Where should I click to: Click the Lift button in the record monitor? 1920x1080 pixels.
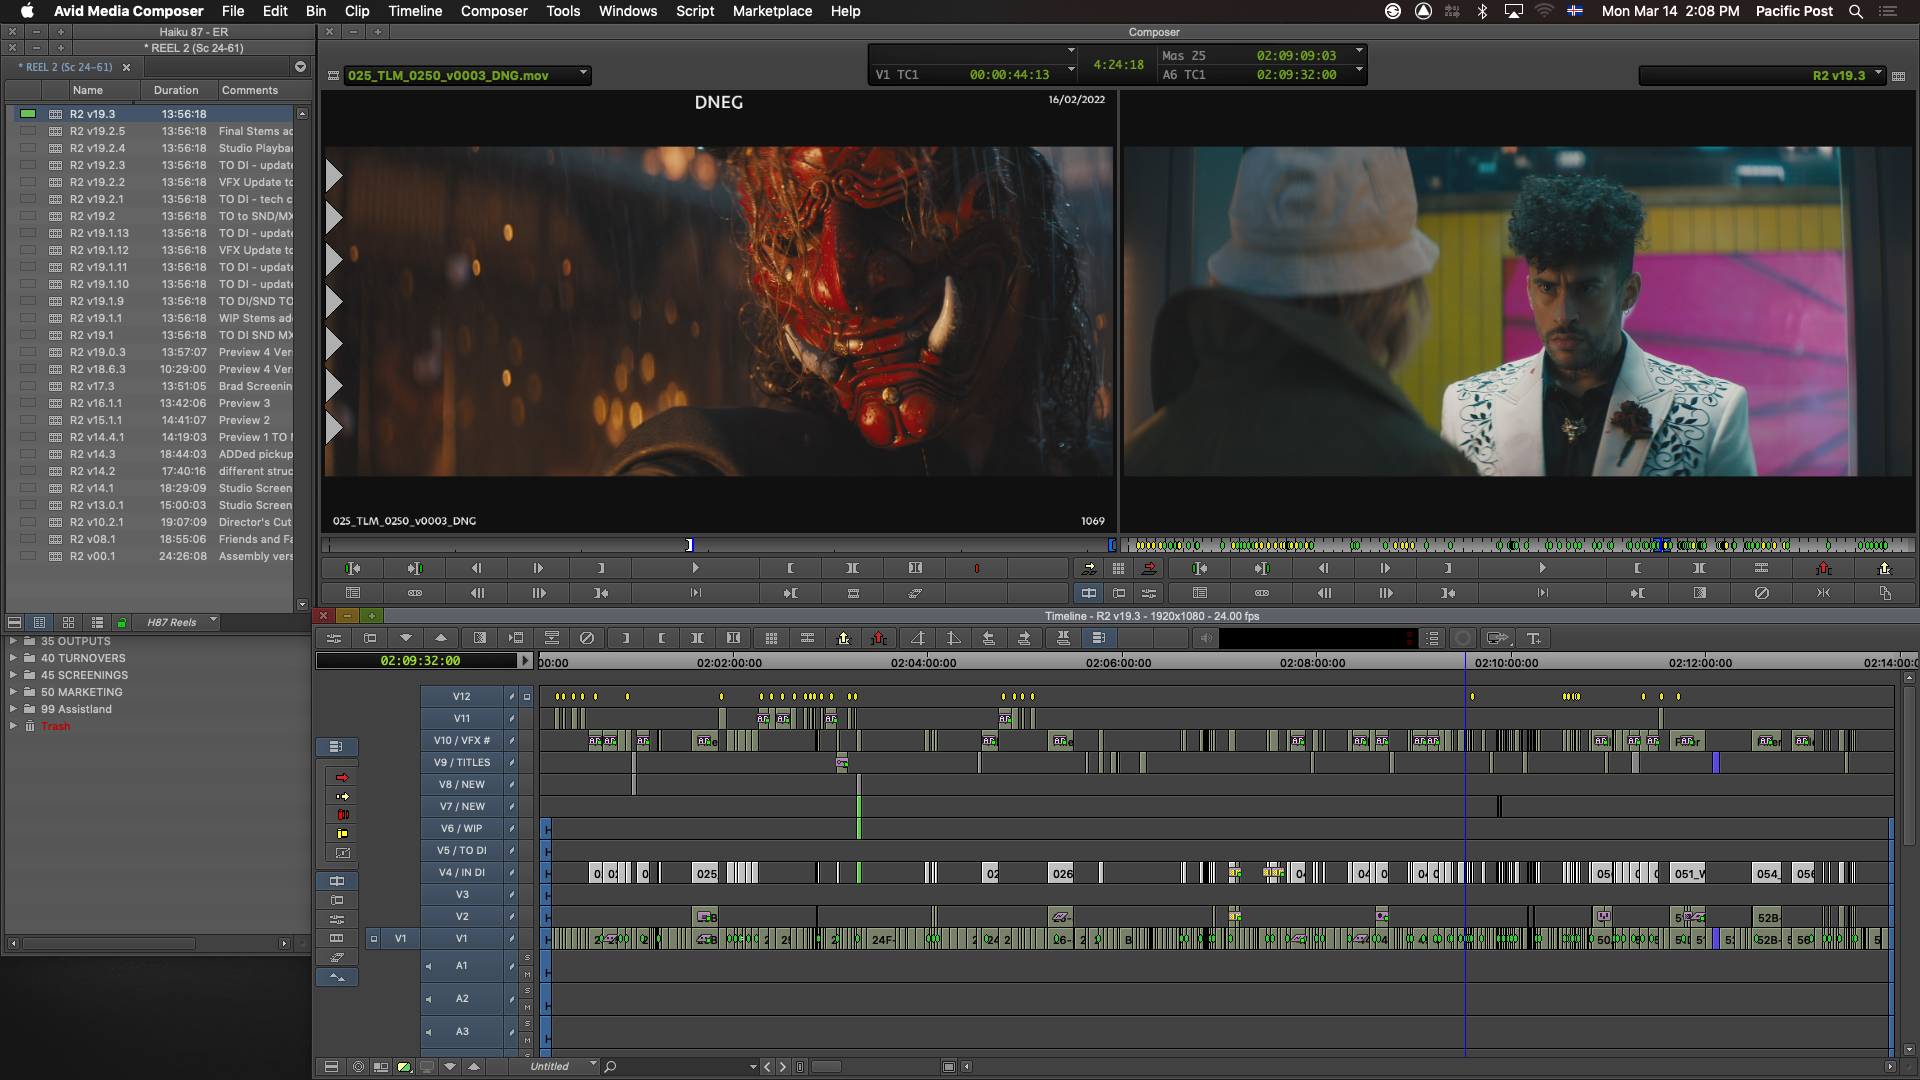click(x=1823, y=568)
